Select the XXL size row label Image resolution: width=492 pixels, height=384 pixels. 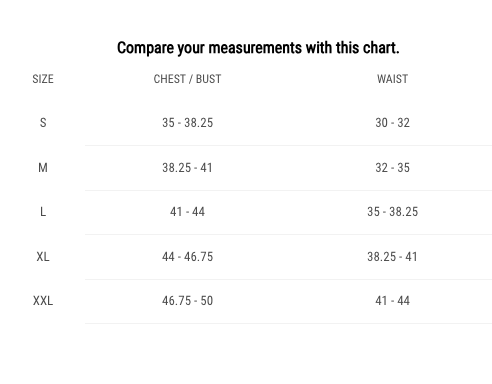coord(43,301)
